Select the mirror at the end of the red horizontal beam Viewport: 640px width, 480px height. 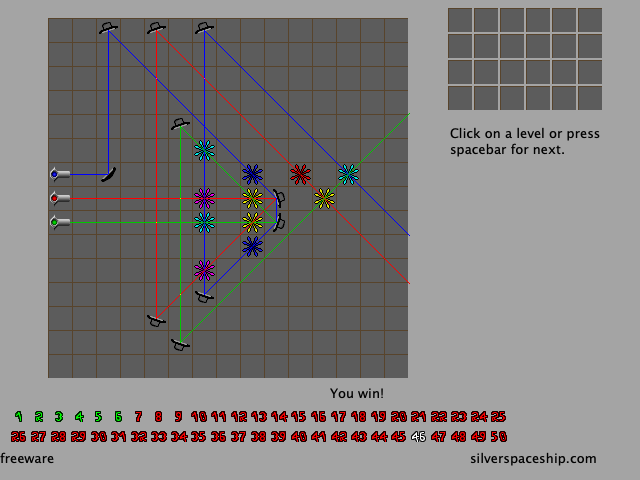click(x=279, y=198)
